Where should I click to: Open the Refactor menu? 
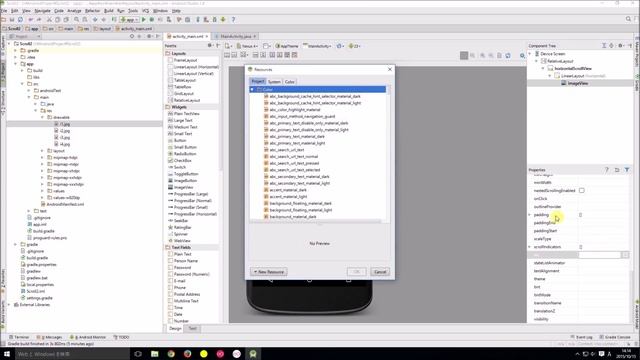[x=92, y=11]
